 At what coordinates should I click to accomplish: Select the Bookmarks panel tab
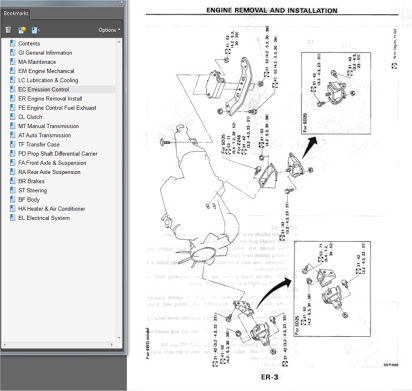point(16,14)
